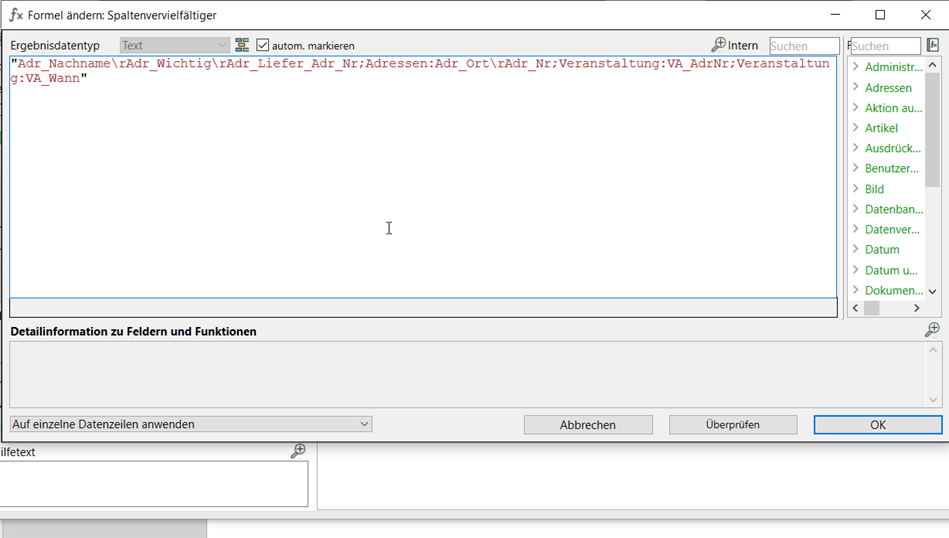949x538 pixels.
Task: Open 'Auf einzelne Datenzeilen anwenden' dropdown
Action: (x=191, y=424)
